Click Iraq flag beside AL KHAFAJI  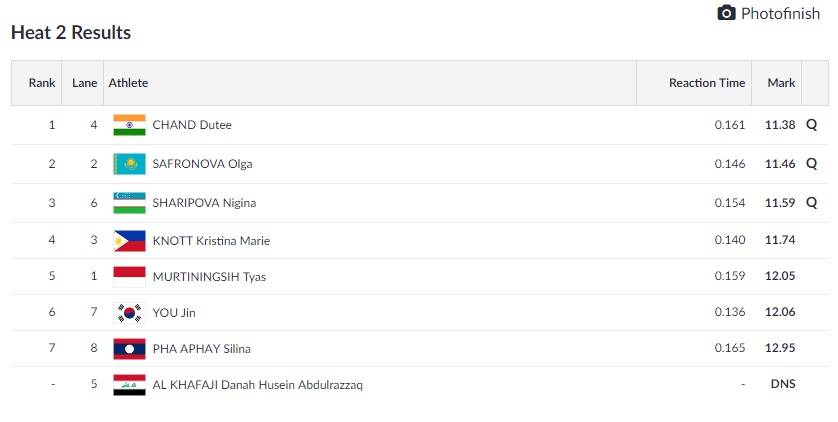129,385
